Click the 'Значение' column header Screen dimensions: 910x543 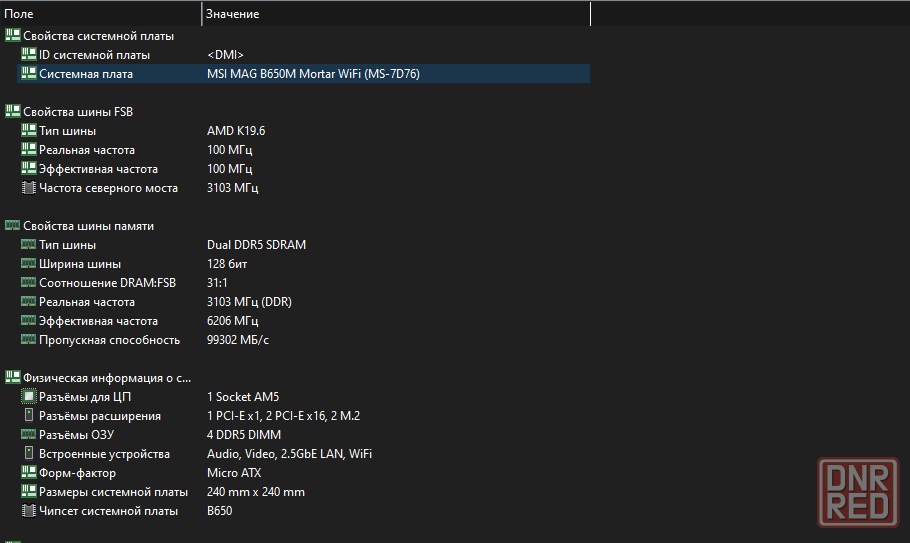395,14
